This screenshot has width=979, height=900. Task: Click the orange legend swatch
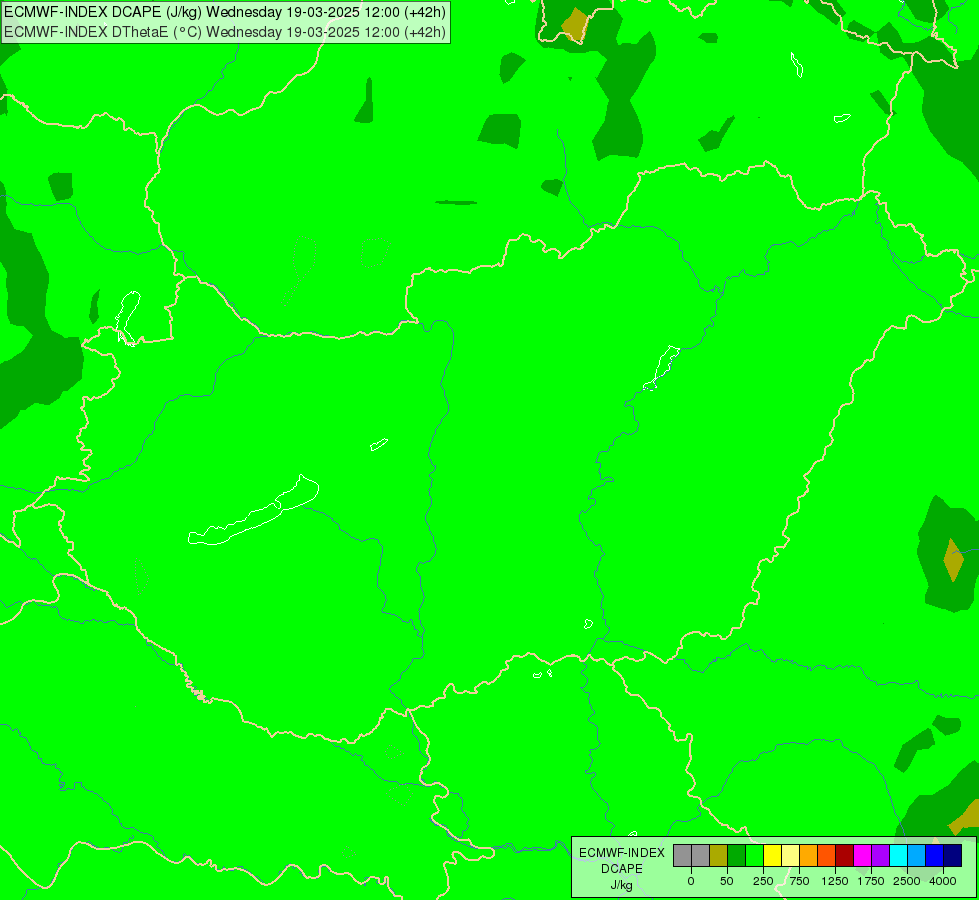tap(809, 856)
